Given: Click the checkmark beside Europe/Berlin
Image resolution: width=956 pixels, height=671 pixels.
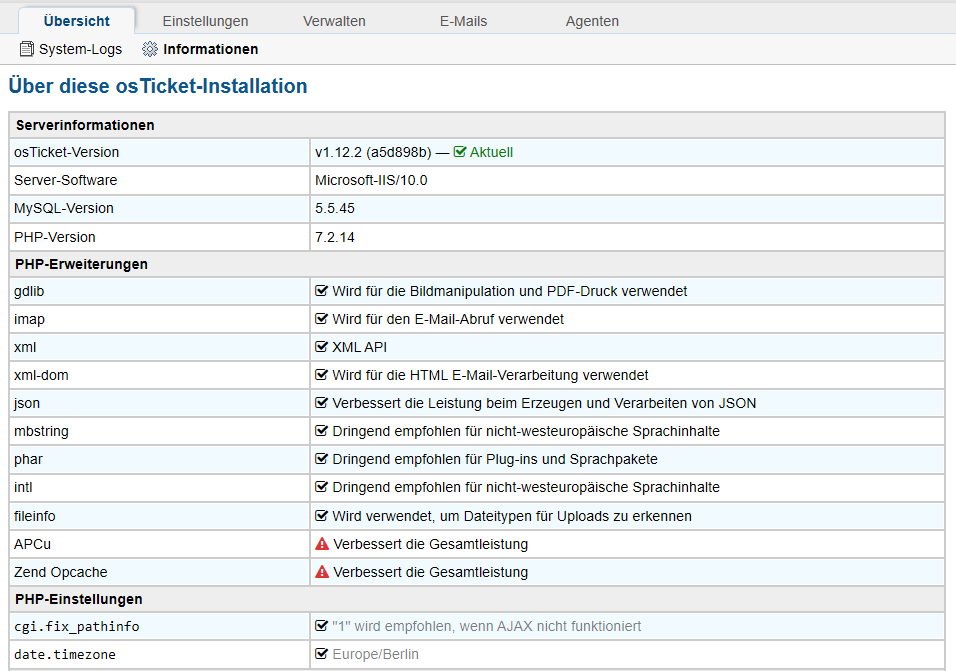Looking at the screenshot, I should point(322,654).
